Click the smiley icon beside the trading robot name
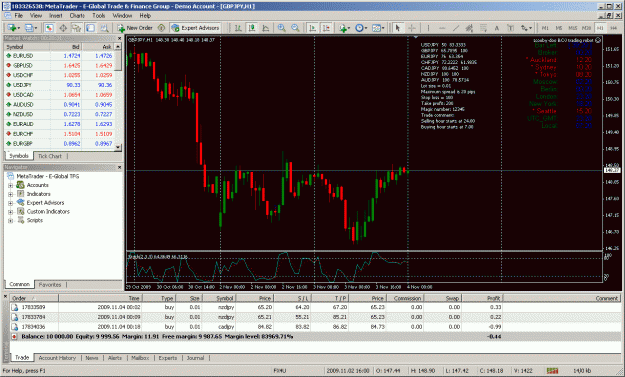This screenshot has height=377, width=625. [598, 40]
